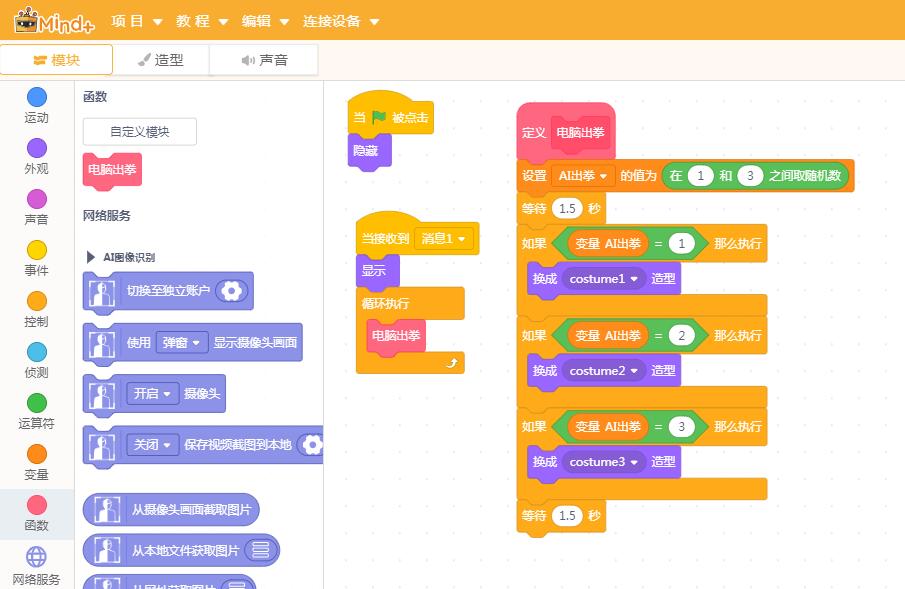The image size is (905, 589).
Task: Click person icon on 开启摄像头 block
Action: [x=102, y=396]
